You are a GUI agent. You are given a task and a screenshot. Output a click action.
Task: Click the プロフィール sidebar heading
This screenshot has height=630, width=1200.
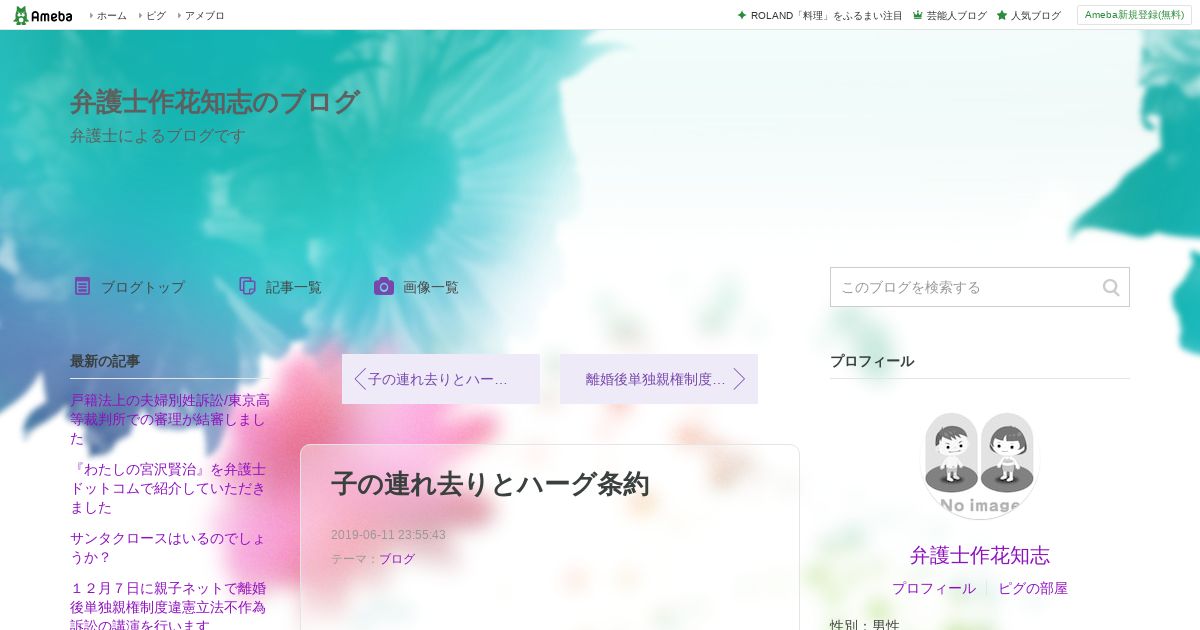point(872,361)
